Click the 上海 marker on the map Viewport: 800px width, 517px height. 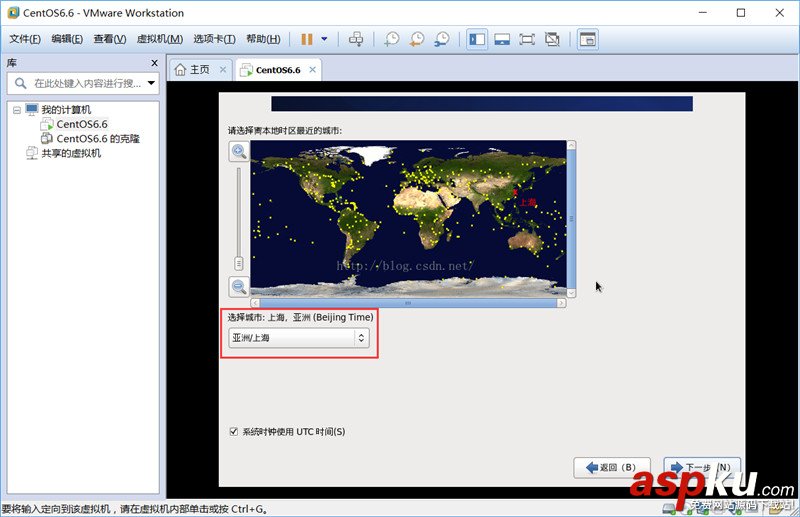click(x=515, y=192)
